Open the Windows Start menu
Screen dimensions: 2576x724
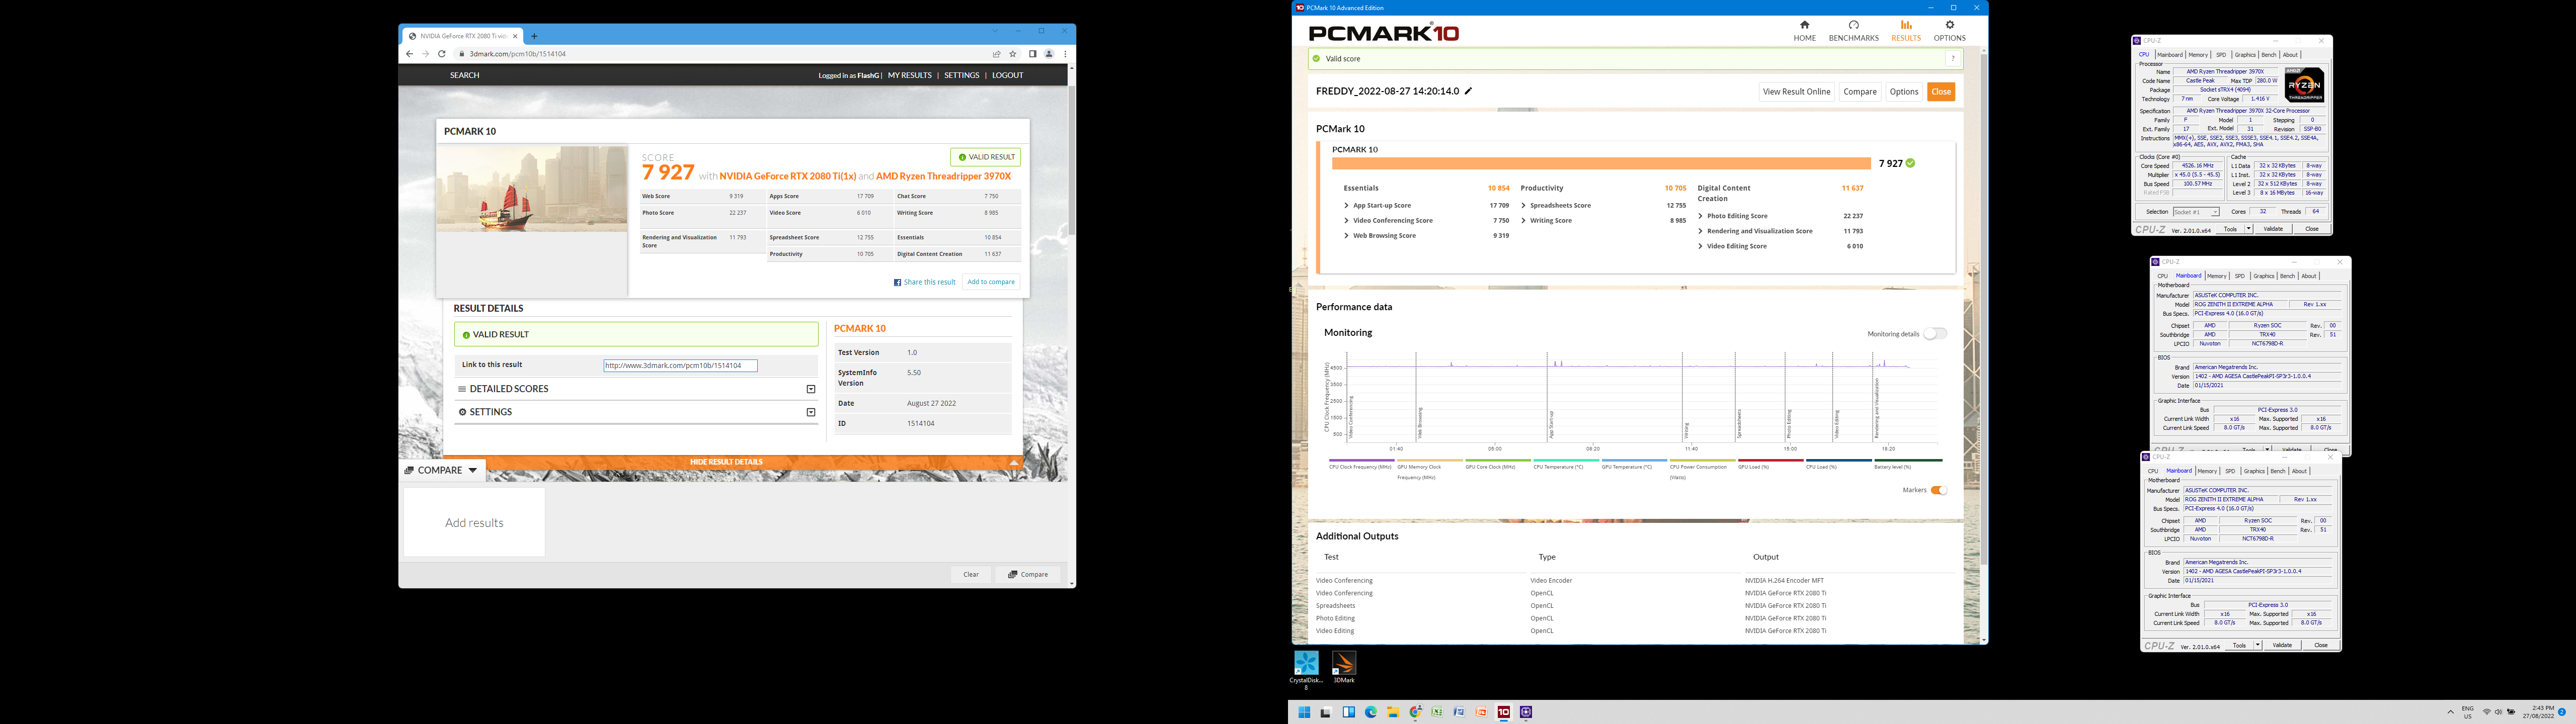1304,712
